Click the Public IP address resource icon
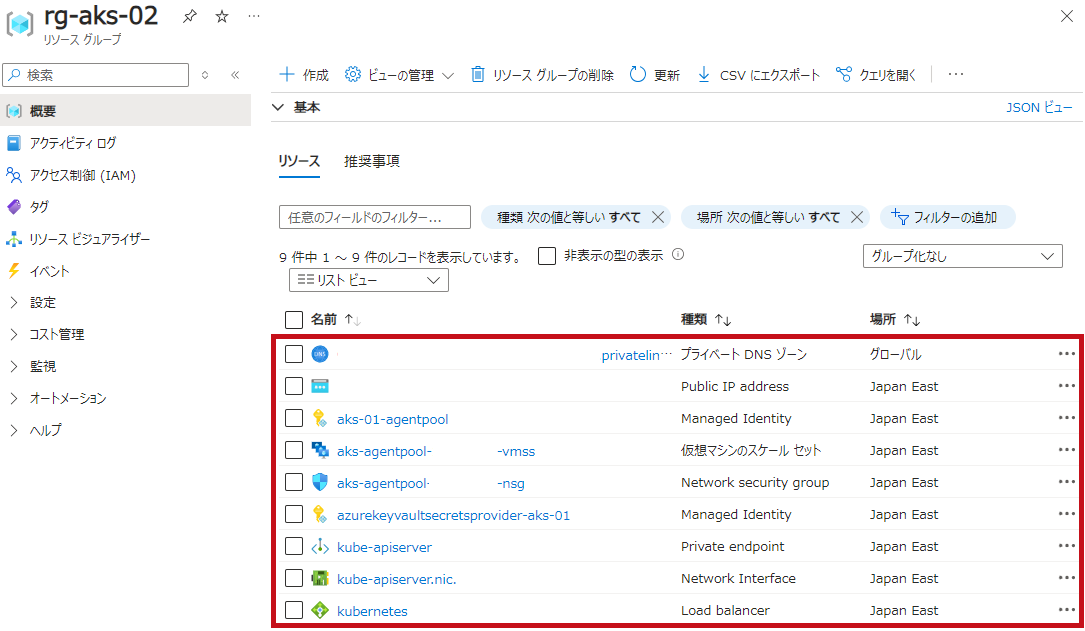 click(320, 386)
